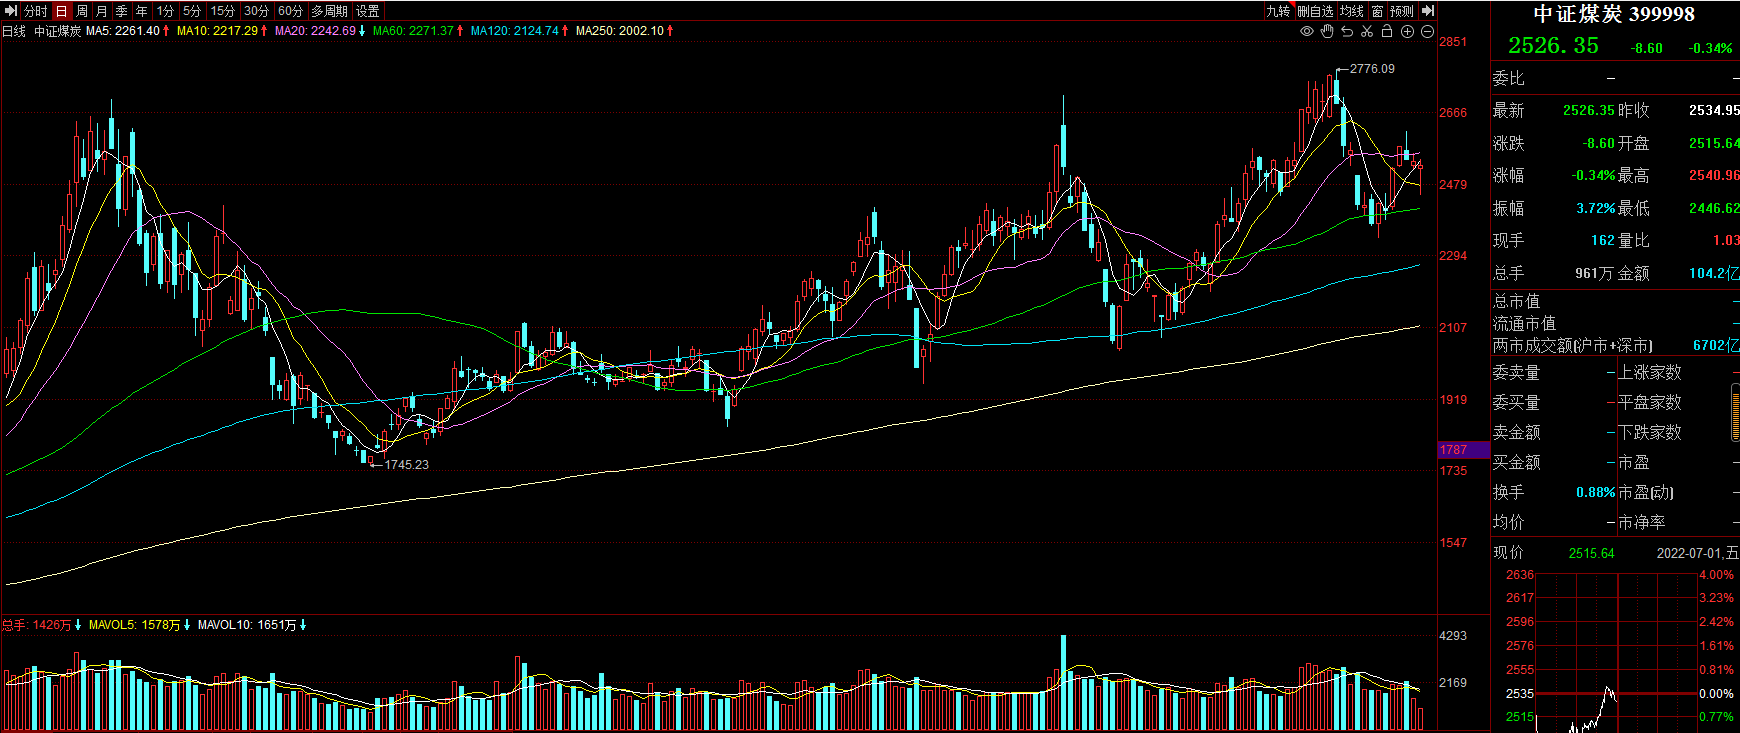
Task: Select the 季 quarterly period tab
Action: tap(122, 11)
